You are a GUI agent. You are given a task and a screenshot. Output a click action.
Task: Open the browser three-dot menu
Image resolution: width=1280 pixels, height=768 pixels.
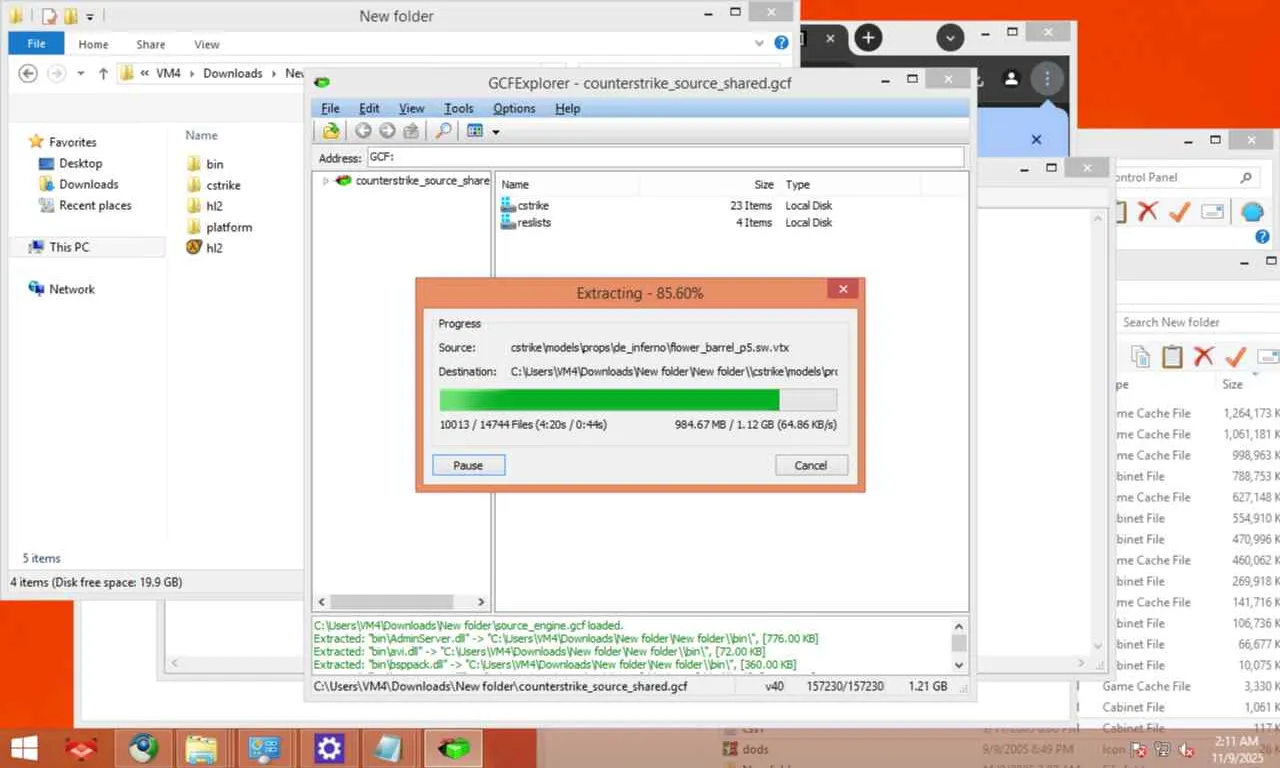[1046, 78]
